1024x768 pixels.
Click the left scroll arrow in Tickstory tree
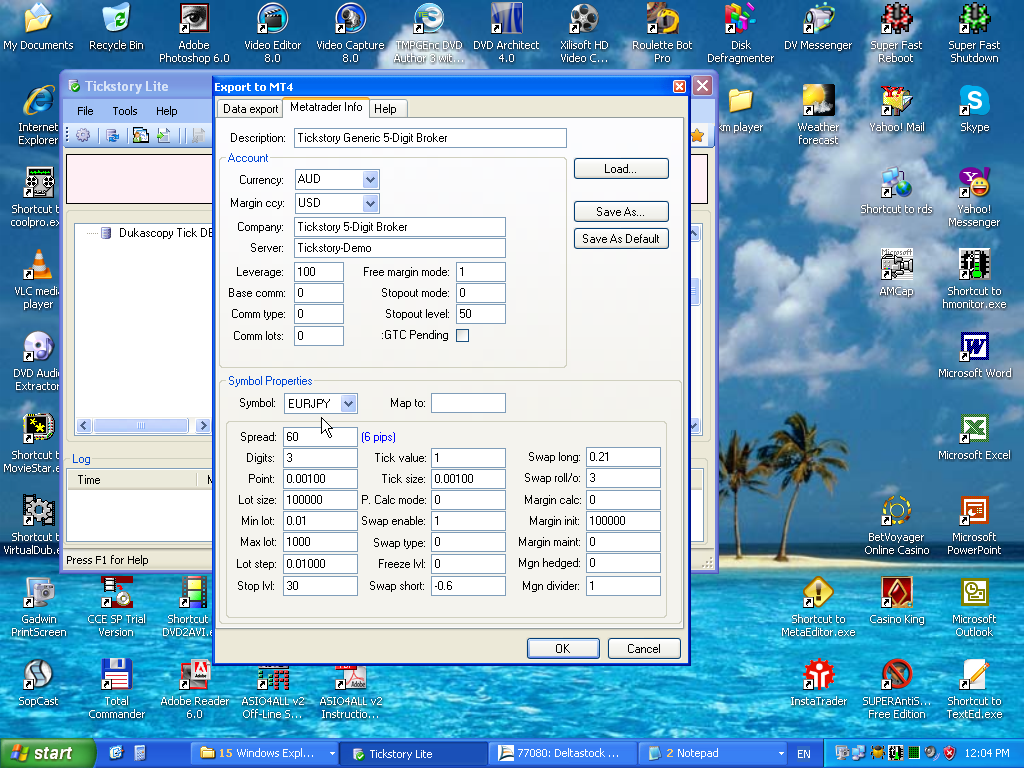pos(84,426)
